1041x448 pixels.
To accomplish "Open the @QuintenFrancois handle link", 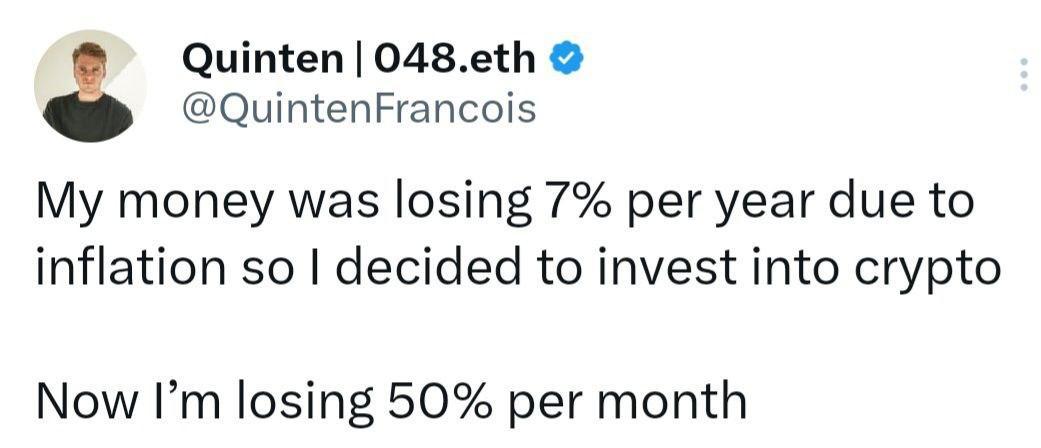I will (358, 108).
